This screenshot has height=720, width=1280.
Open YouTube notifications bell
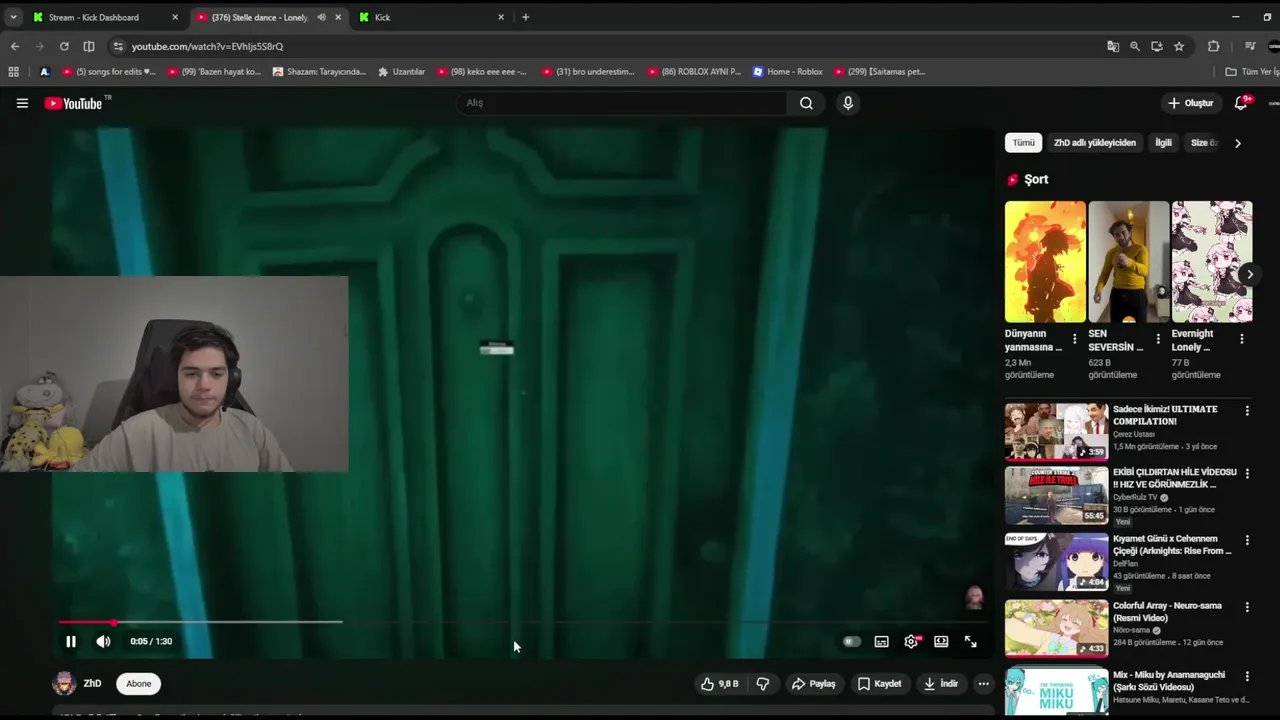pyautogui.click(x=1241, y=103)
